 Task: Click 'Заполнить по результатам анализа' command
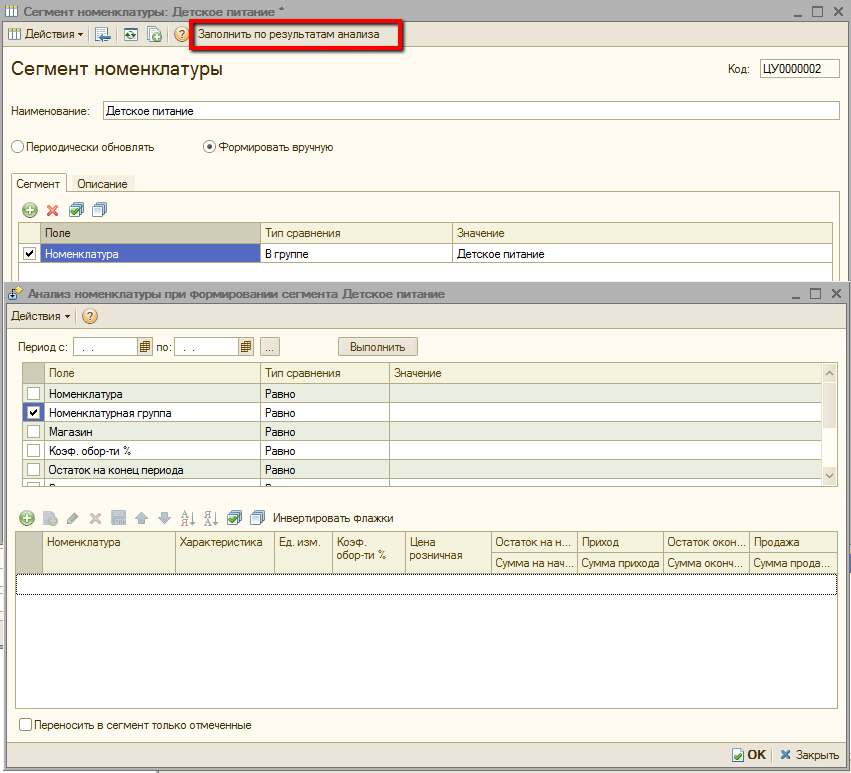coord(288,34)
